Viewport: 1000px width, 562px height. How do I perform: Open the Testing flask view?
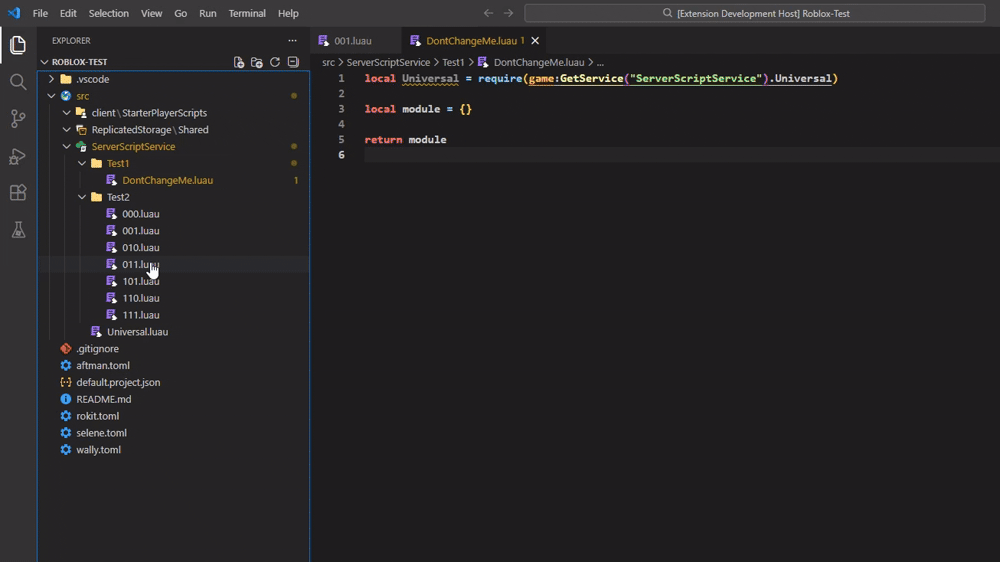18,230
